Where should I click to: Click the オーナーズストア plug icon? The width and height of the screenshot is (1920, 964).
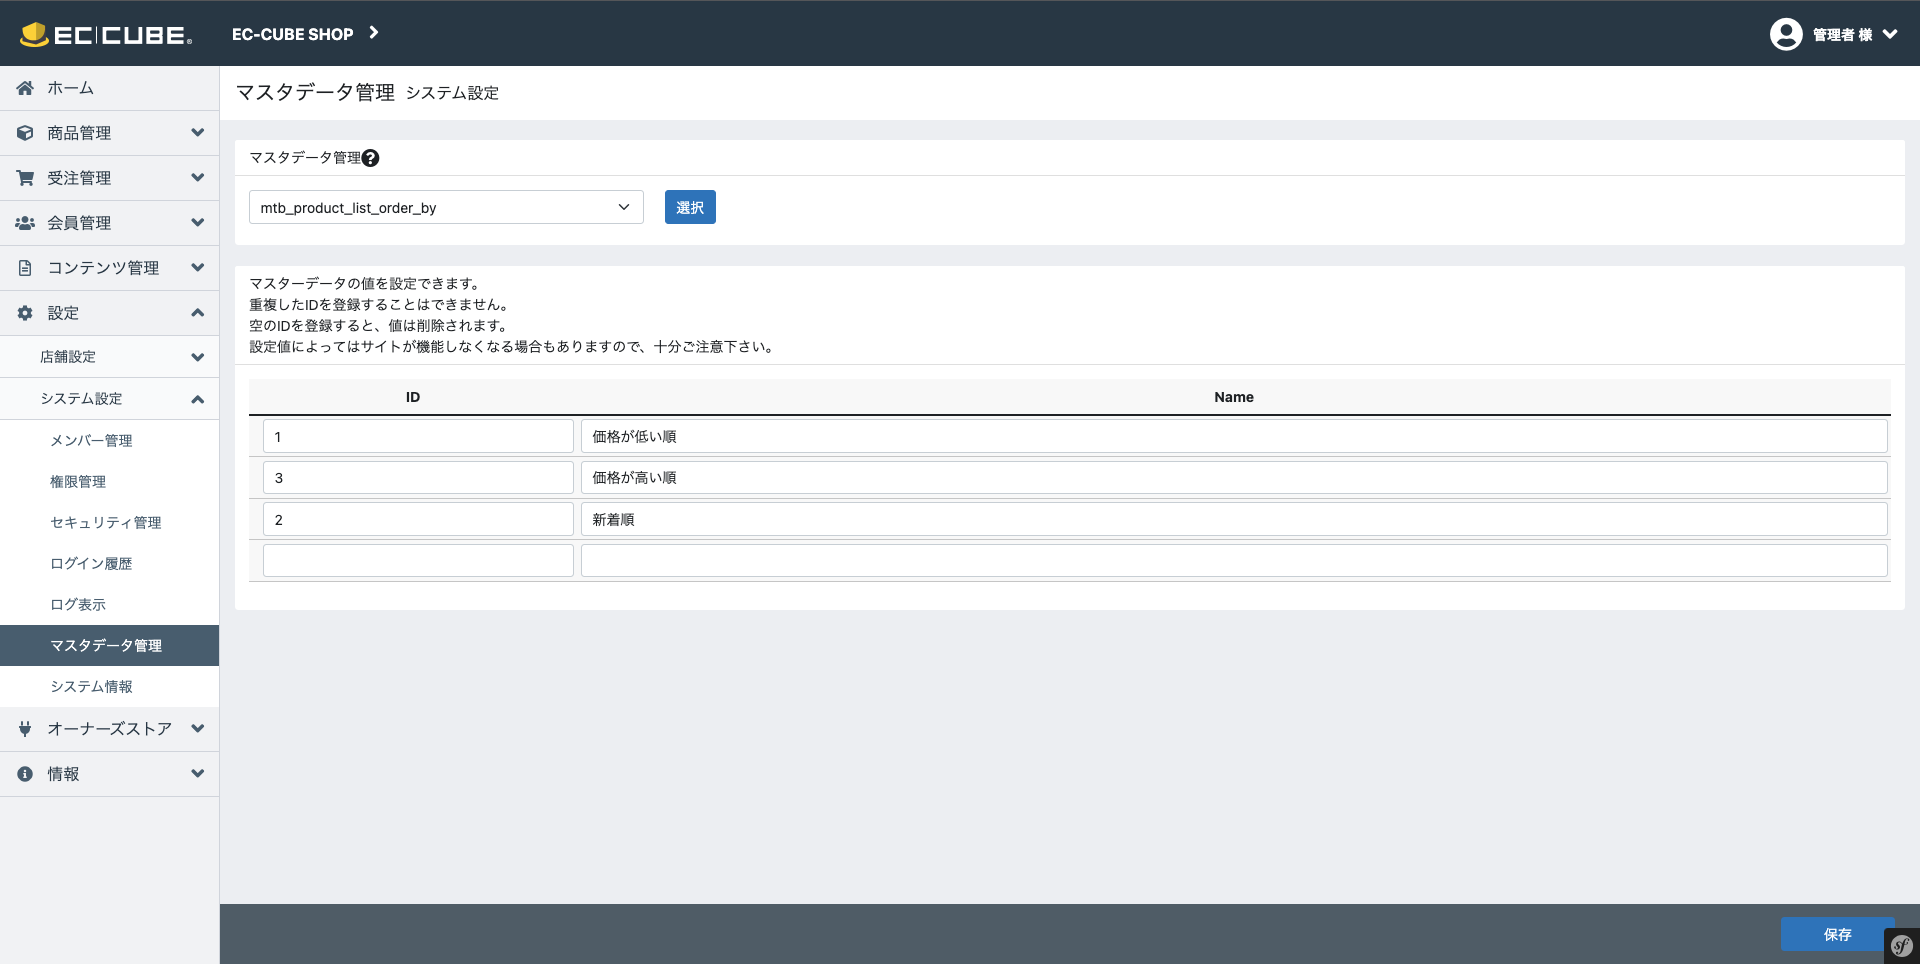[25, 729]
